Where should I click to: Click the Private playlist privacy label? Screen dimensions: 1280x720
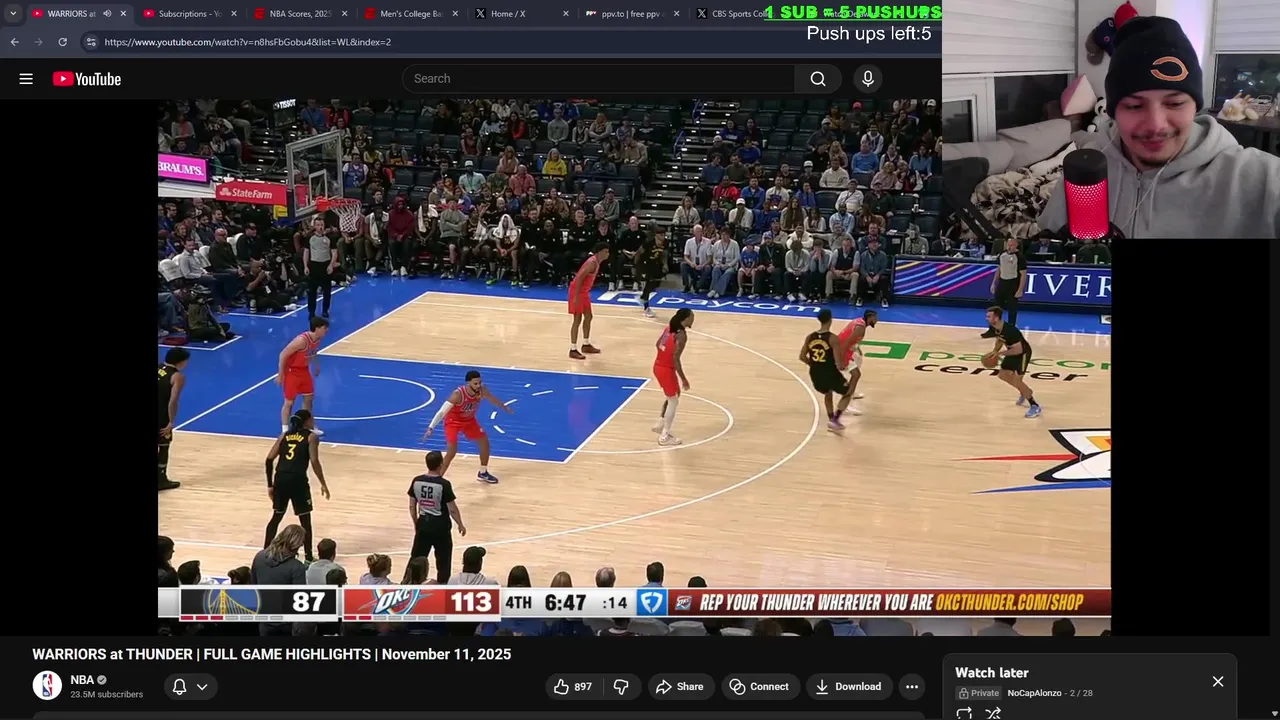coord(979,693)
